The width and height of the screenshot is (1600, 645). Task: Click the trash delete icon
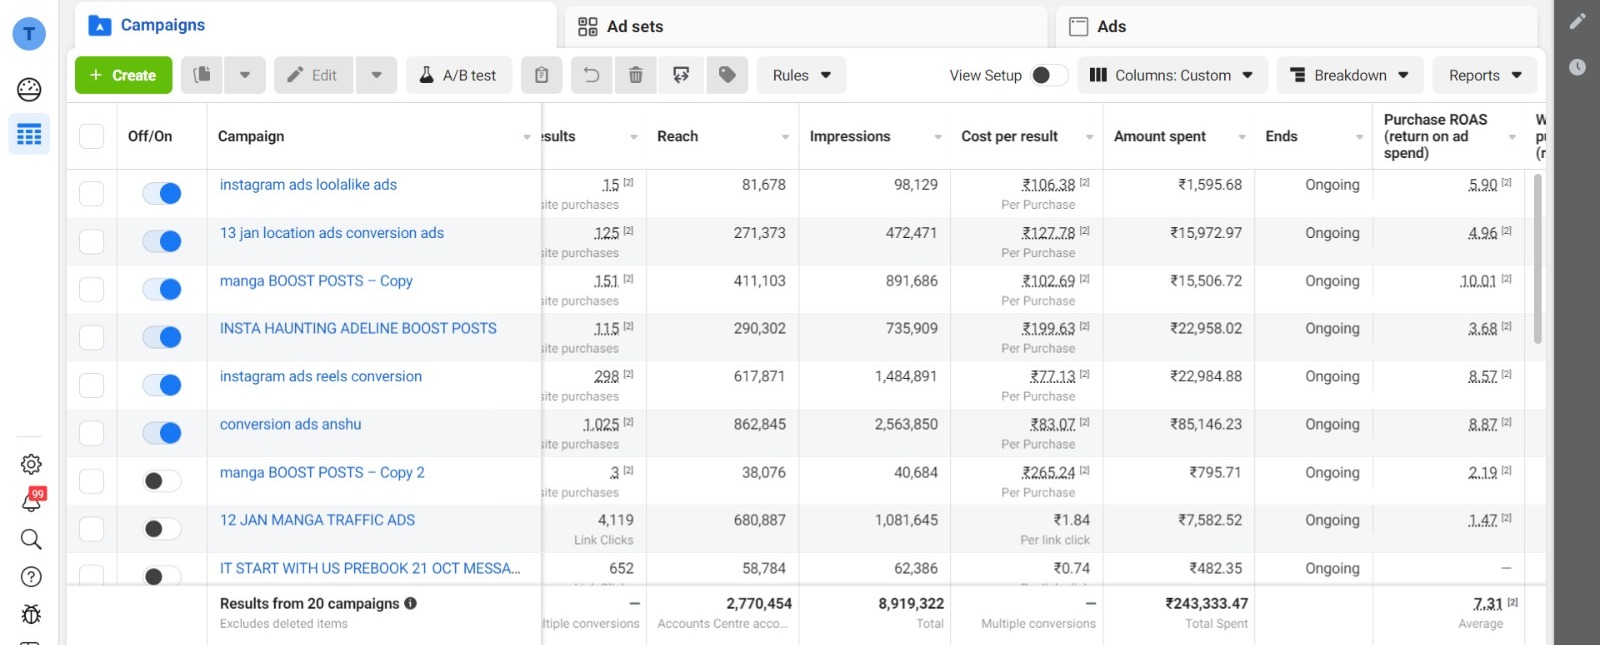pos(635,75)
